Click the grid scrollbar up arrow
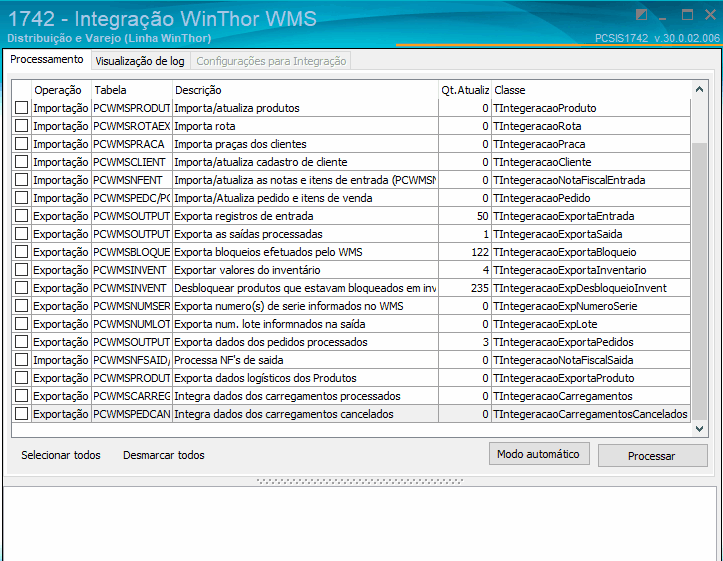The height and width of the screenshot is (561, 723). 699,89
